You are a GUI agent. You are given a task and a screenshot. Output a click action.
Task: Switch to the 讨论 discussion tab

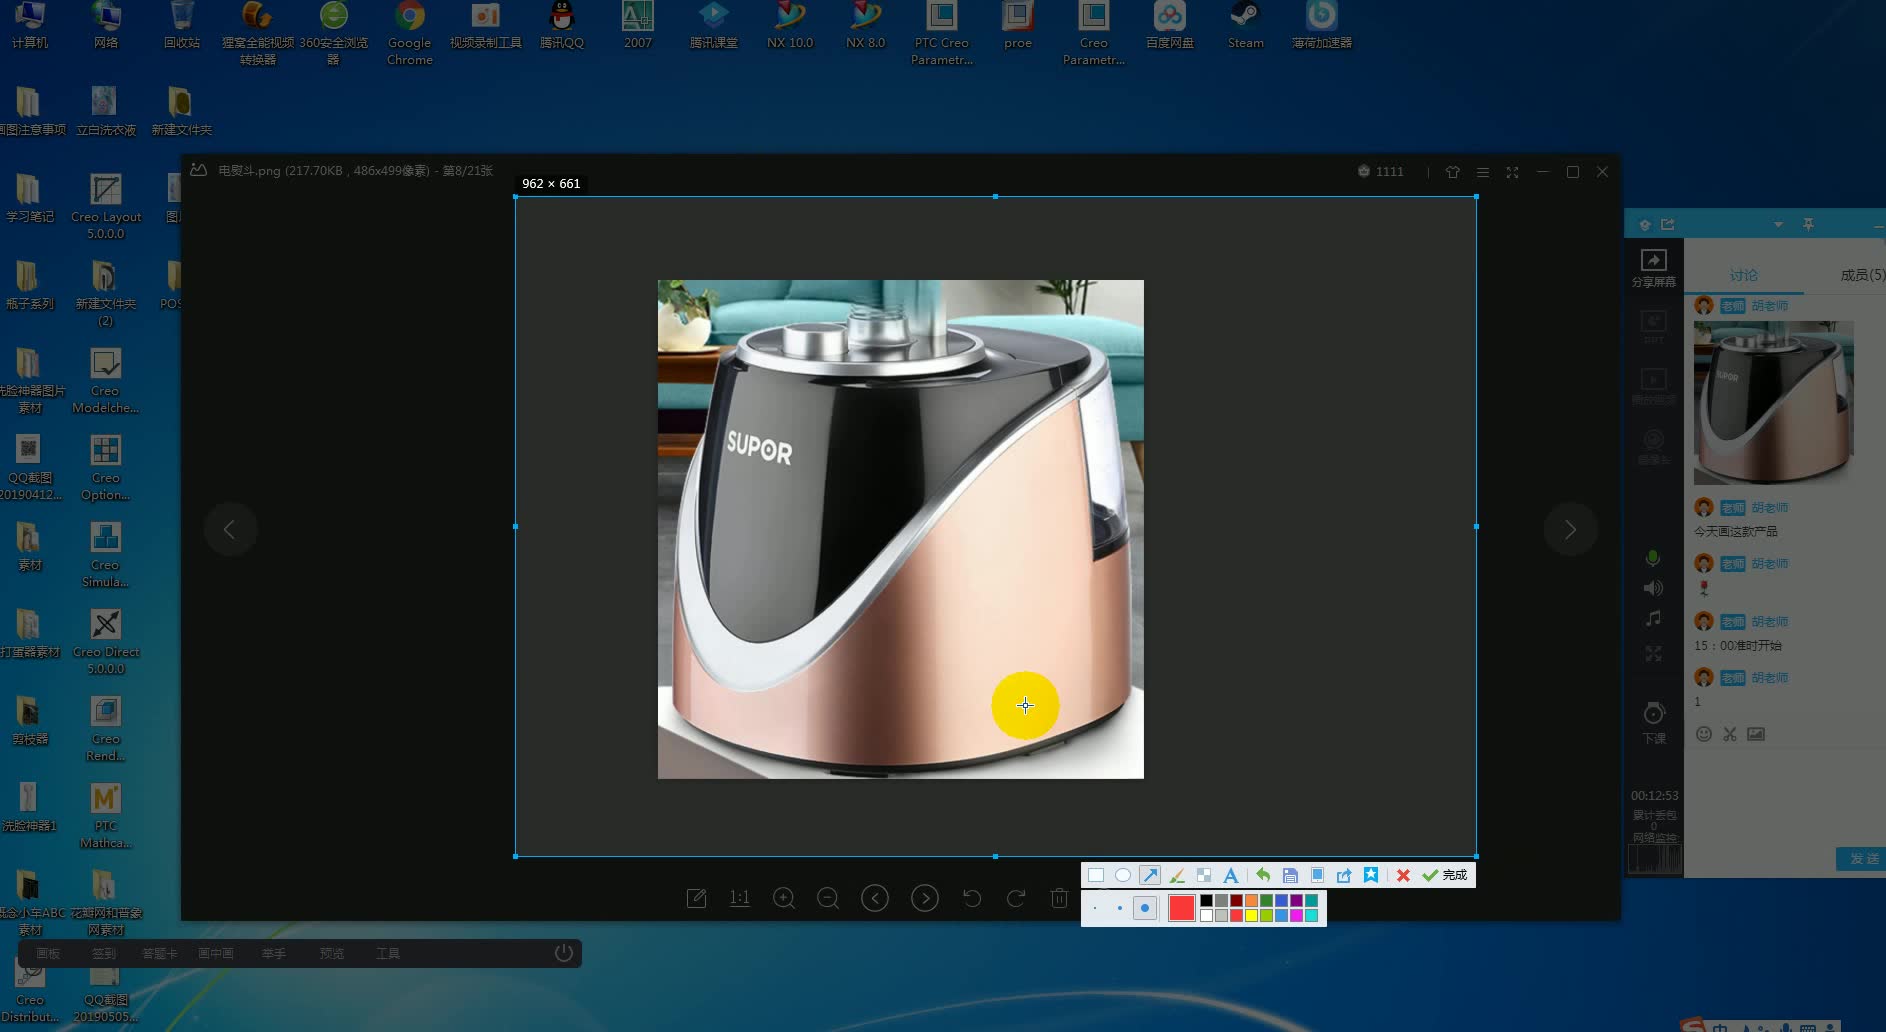click(1744, 275)
